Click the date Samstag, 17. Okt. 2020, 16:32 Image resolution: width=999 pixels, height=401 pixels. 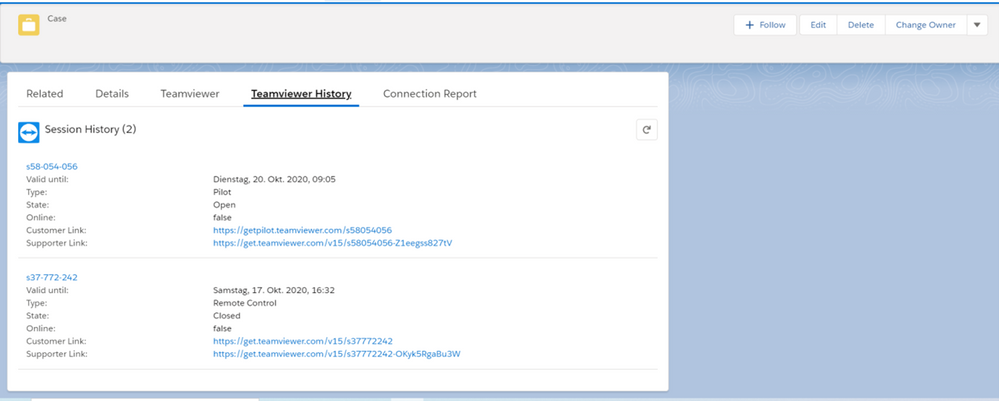coord(274,290)
